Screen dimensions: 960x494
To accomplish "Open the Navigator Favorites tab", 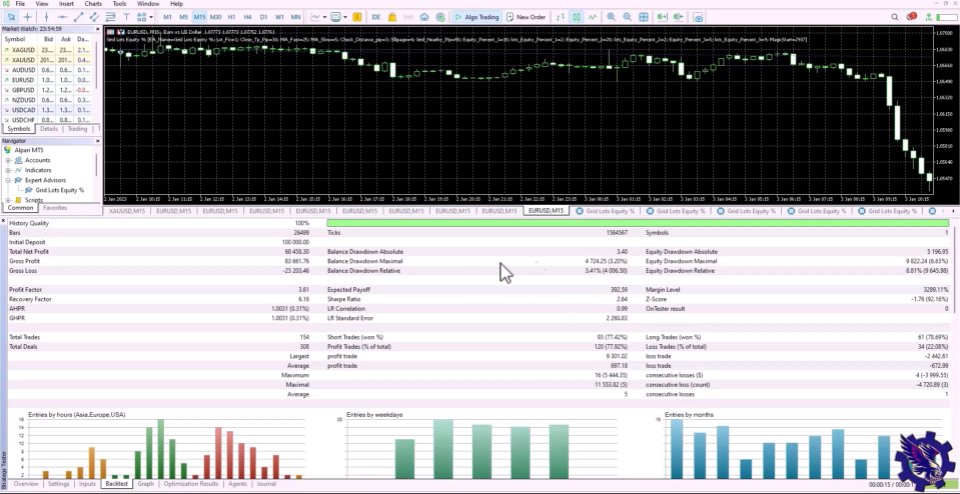I will [x=55, y=208].
